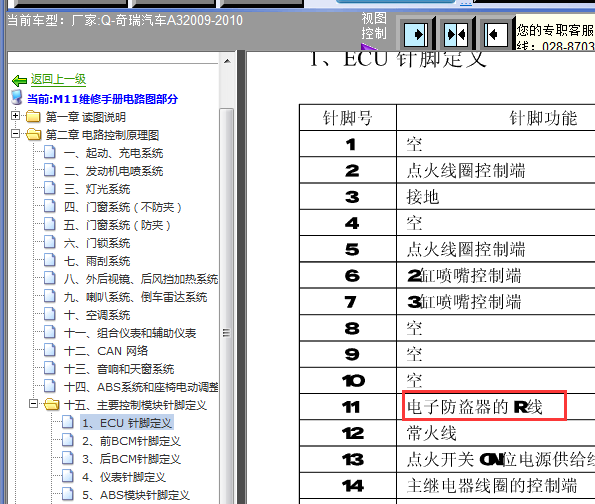Image resolution: width=595 pixels, height=504 pixels.
Task: Click the green back arrow icon
Action: click(19, 80)
